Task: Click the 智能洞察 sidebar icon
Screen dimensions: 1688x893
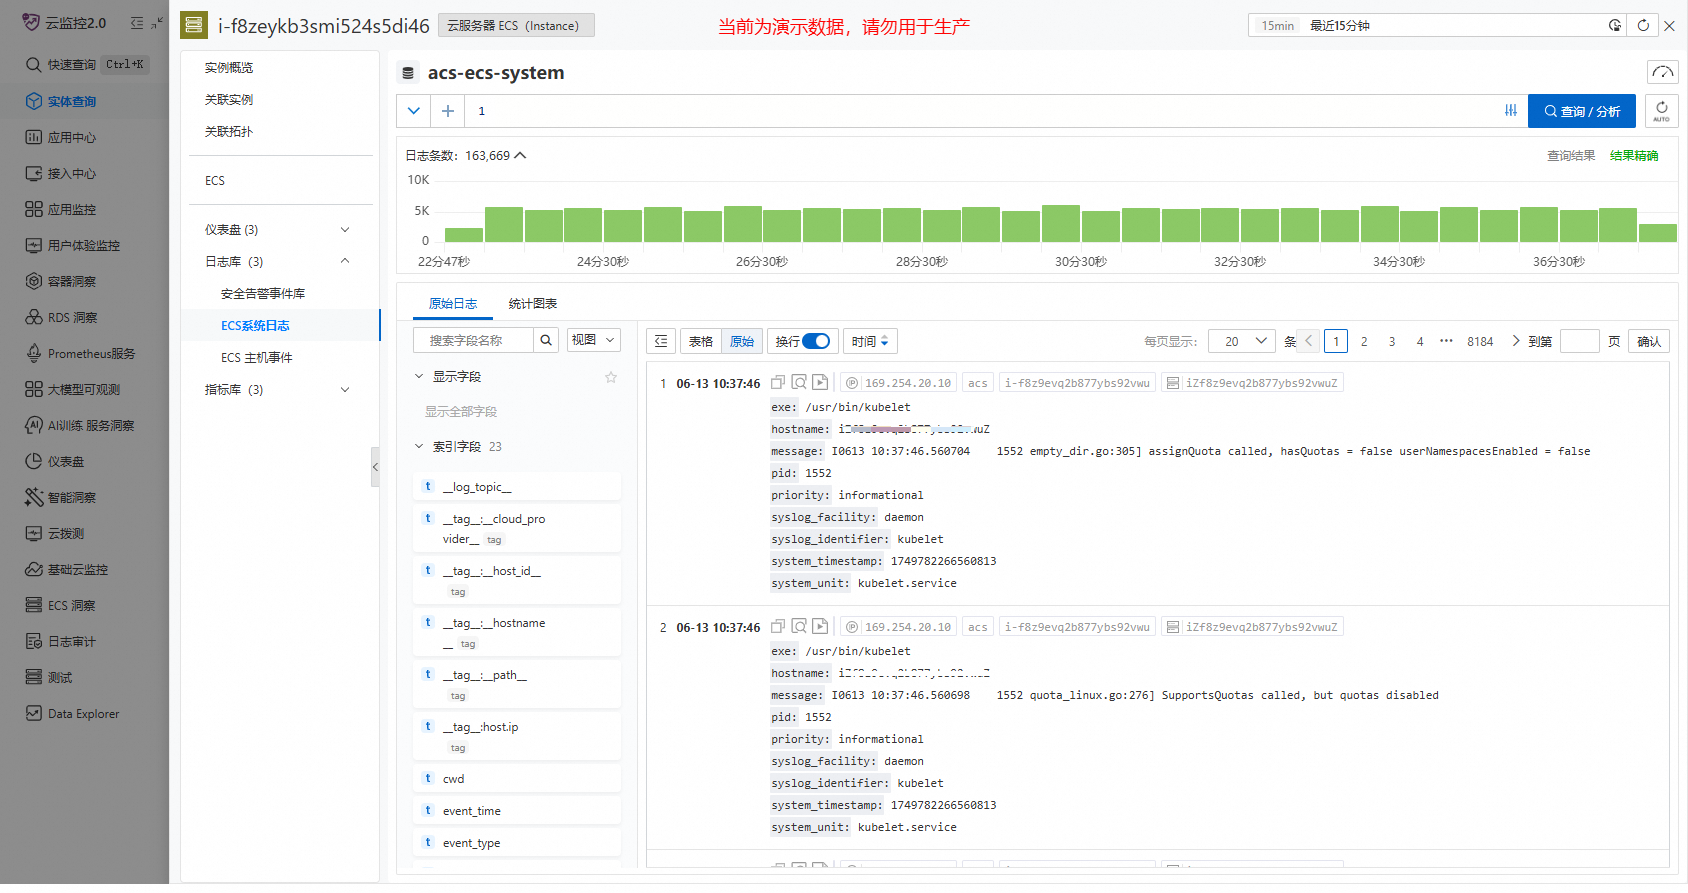Action: coord(34,497)
